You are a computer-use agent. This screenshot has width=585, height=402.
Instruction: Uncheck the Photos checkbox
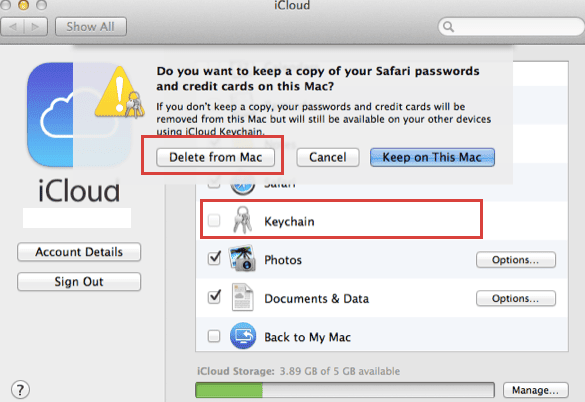[214, 258]
